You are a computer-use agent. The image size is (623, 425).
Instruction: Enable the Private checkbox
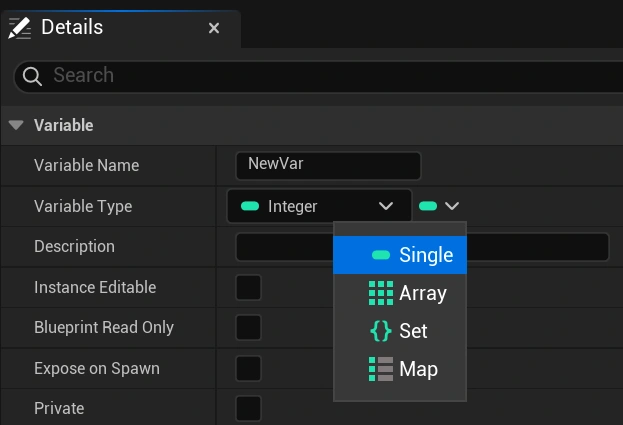tap(248, 408)
